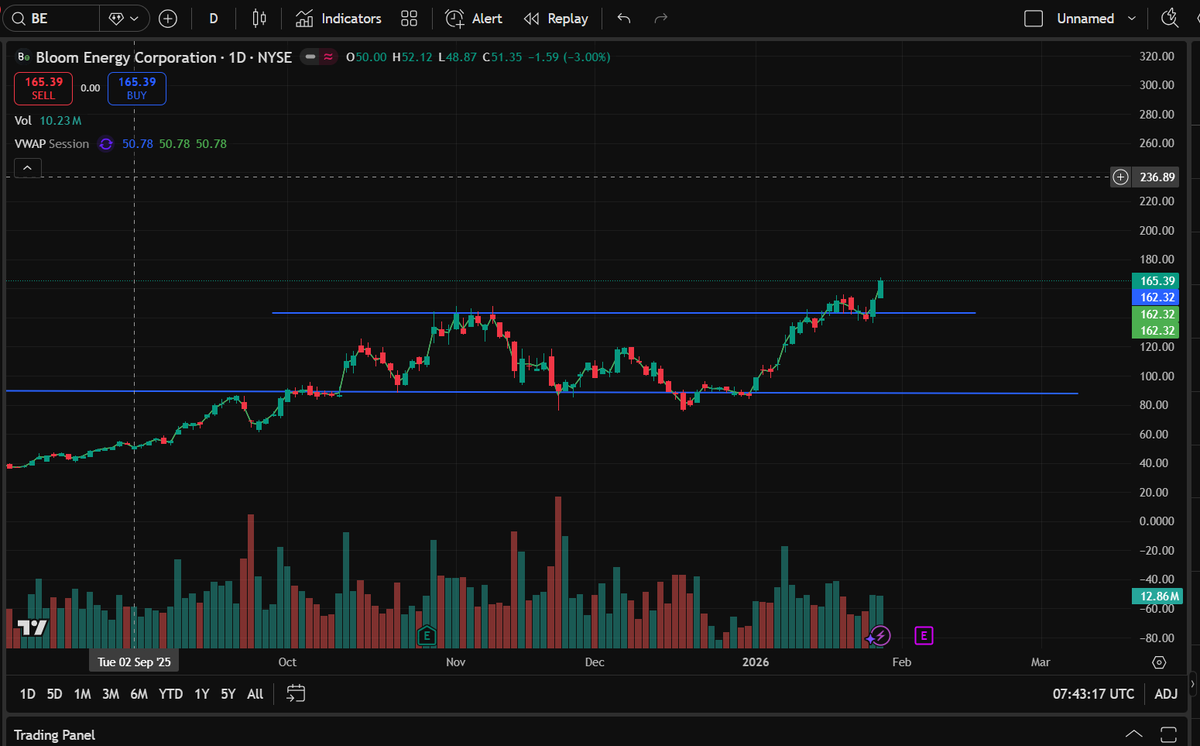1200x746 pixels.
Task: Select the 1Y date range
Action: [x=202, y=693]
